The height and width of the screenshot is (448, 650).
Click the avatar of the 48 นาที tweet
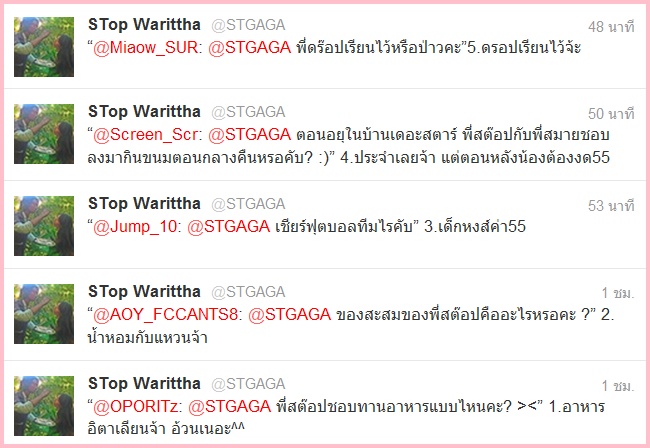[x=44, y=47]
